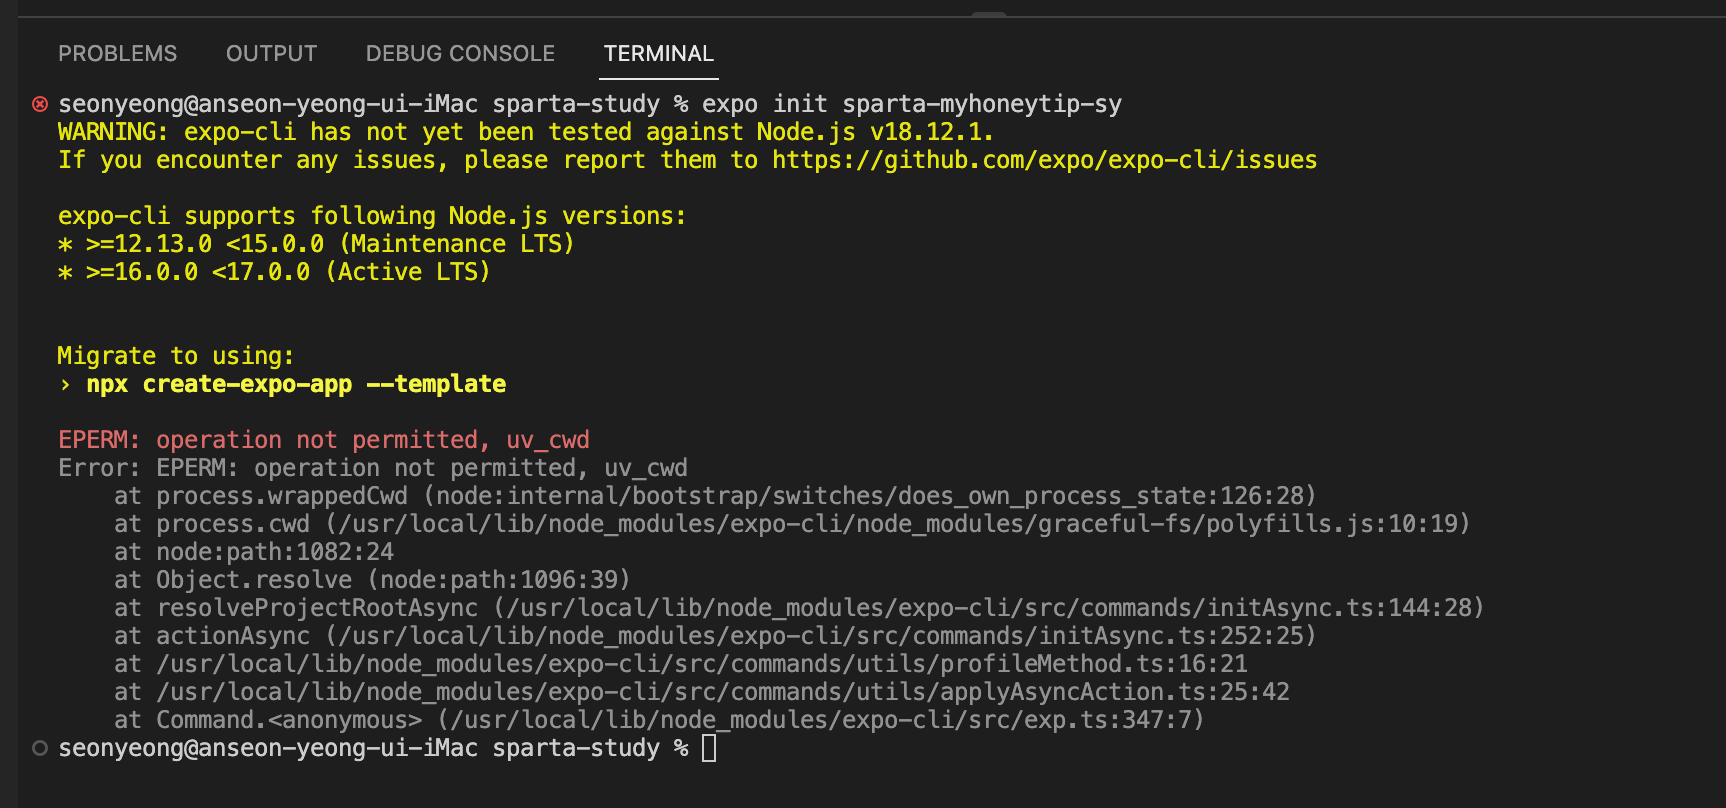The width and height of the screenshot is (1726, 808).
Task: Click the '>=16.0.0 <17.0.0 (Active LTS)' line
Action: coord(274,272)
